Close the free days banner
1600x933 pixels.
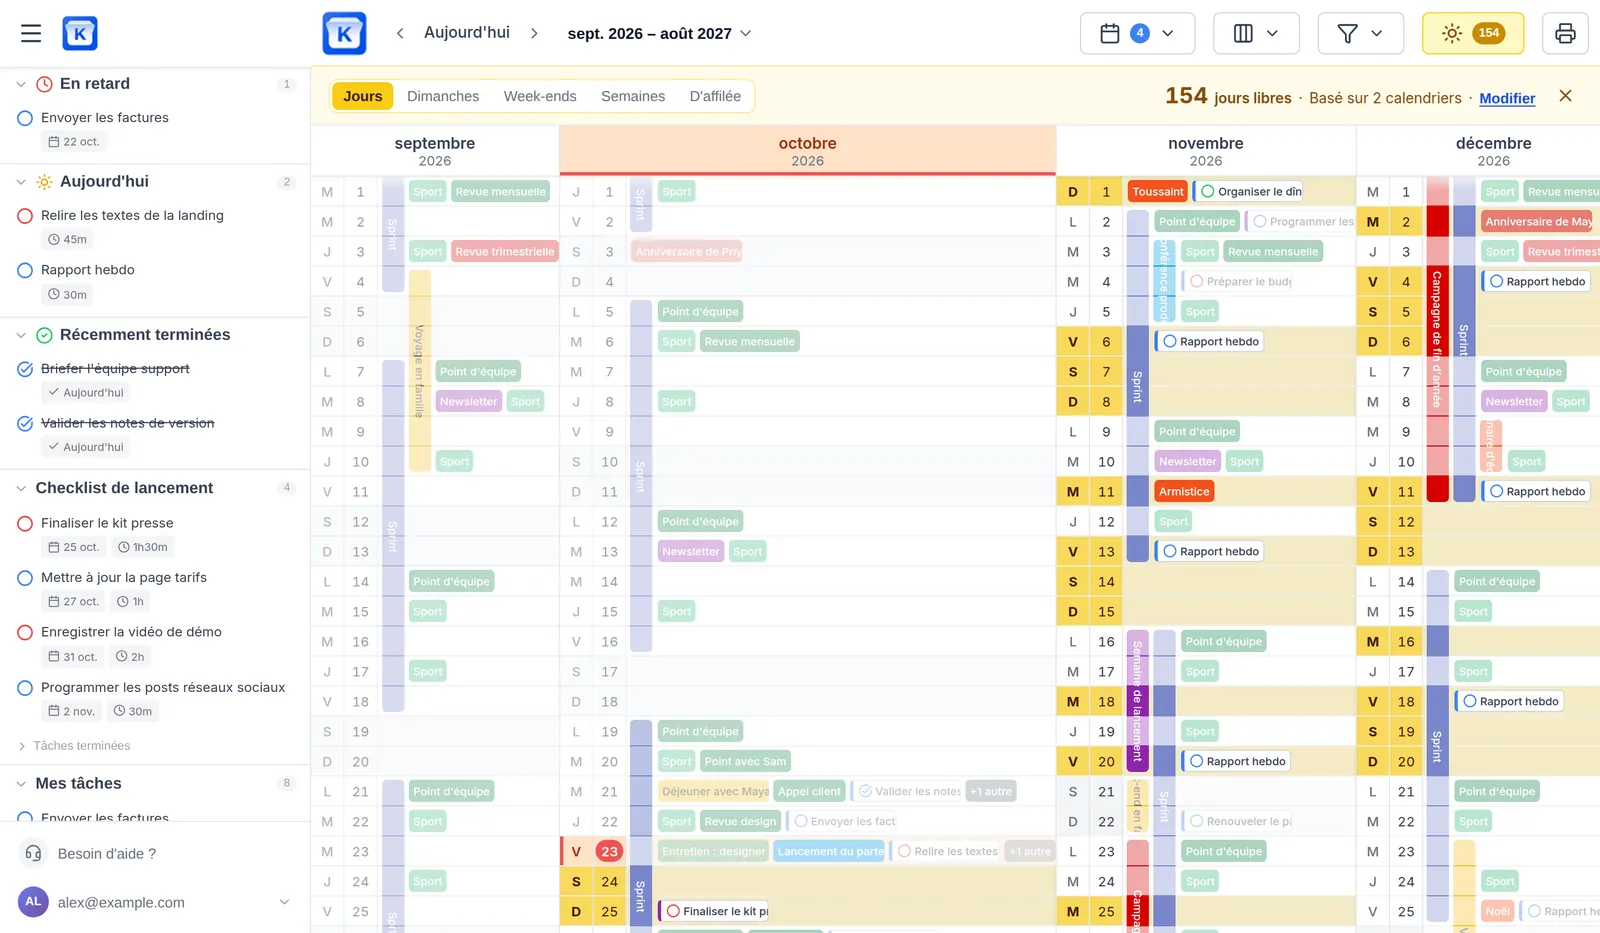1565,96
